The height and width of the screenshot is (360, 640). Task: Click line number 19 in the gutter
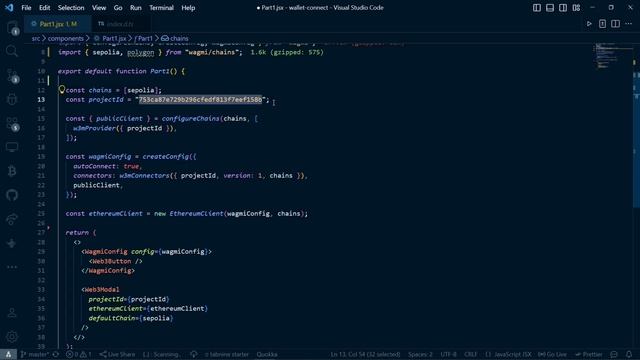[41, 157]
